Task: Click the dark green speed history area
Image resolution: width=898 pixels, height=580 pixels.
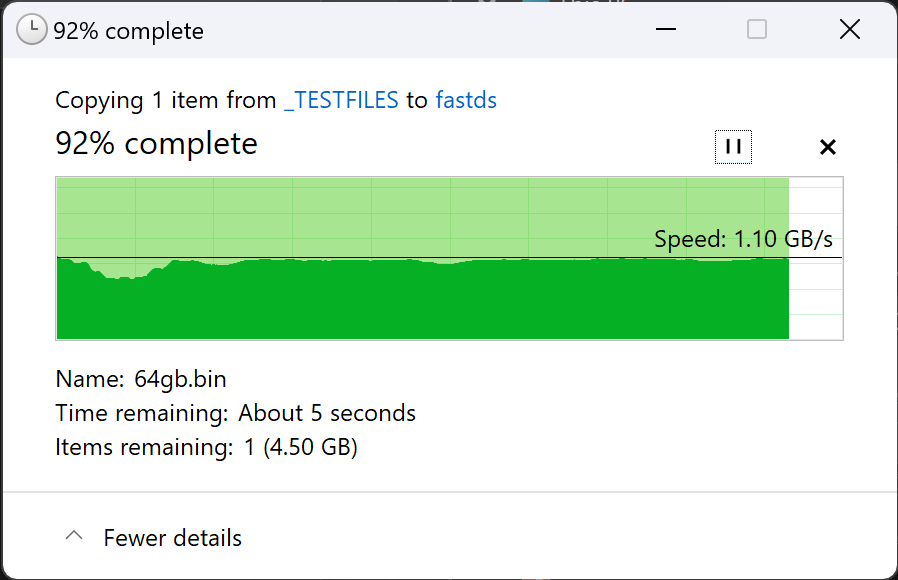Action: point(400,300)
